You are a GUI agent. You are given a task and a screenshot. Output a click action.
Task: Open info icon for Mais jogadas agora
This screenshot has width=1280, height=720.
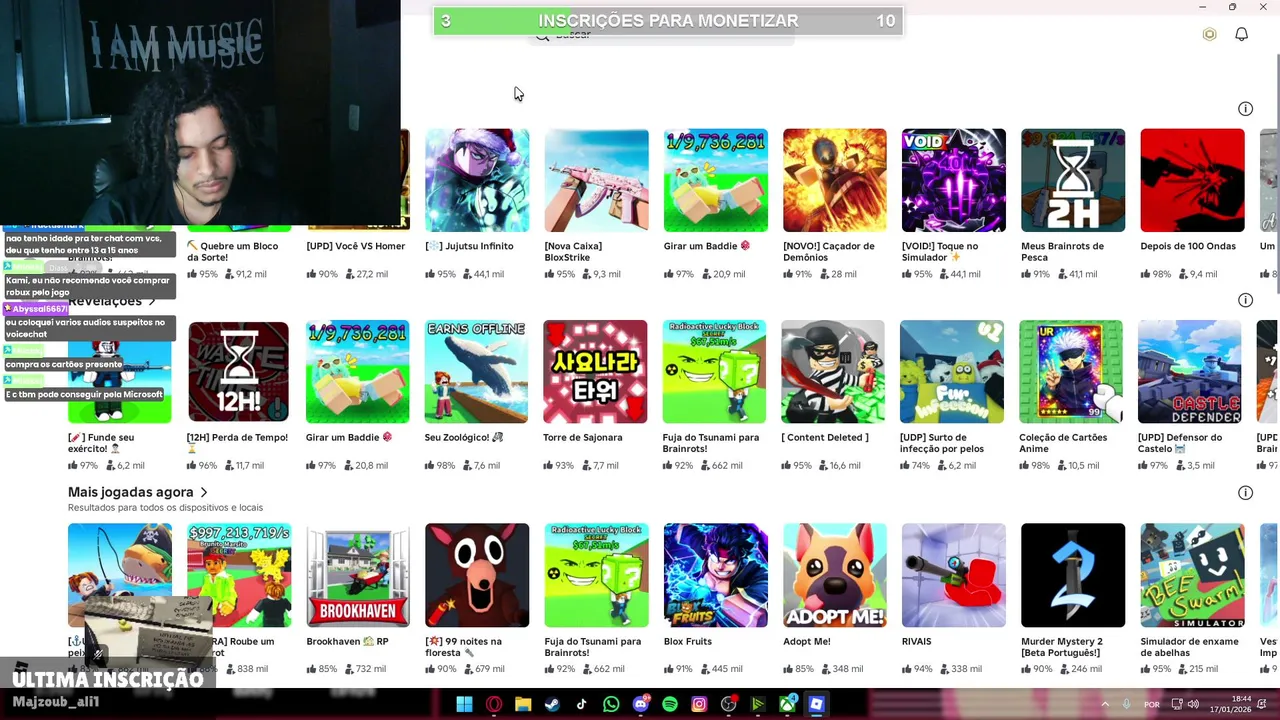pos(1245,492)
